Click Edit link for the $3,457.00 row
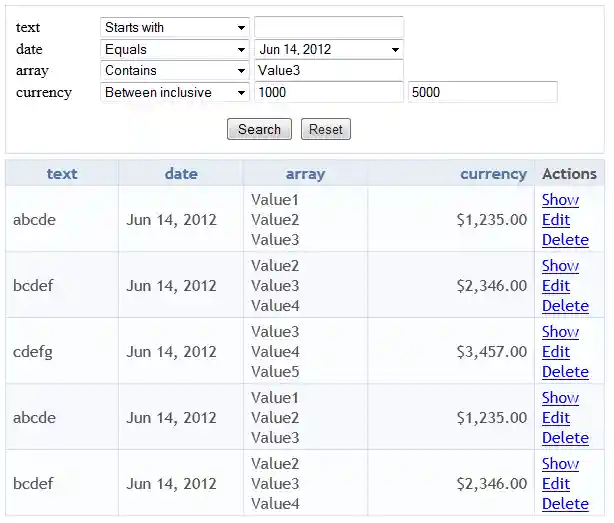 click(556, 352)
